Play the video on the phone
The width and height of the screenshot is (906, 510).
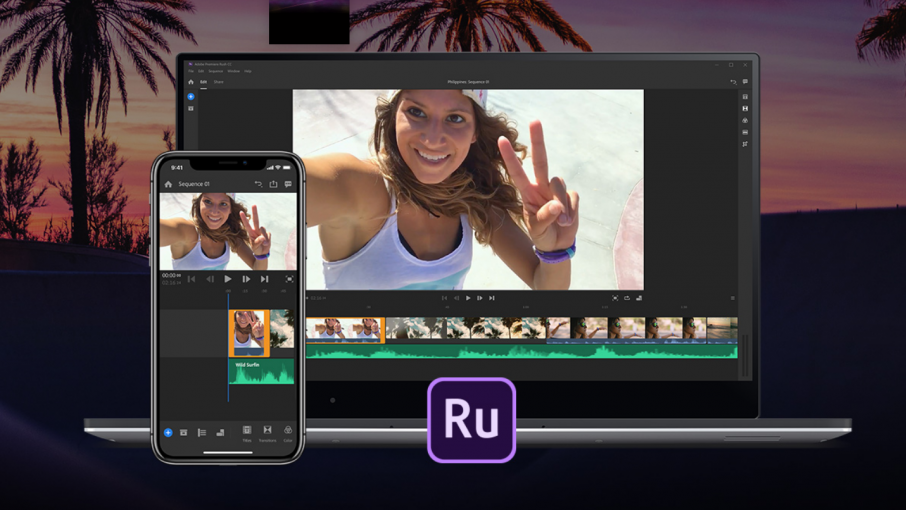click(x=228, y=279)
